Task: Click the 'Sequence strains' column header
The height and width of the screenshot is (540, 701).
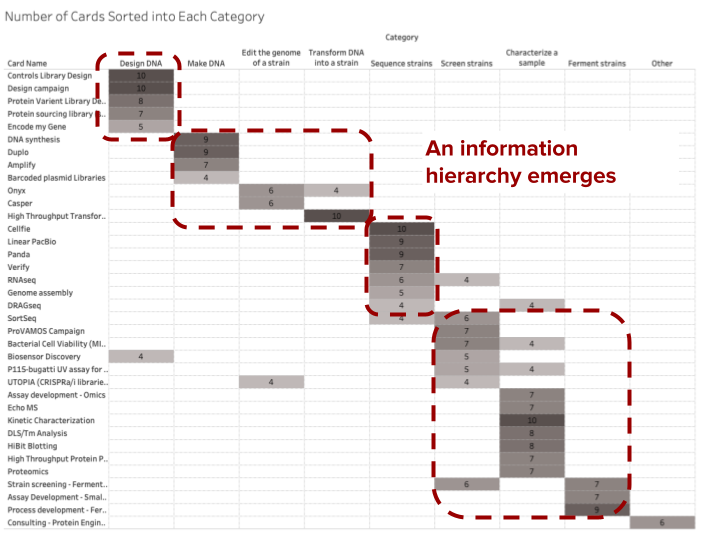Action: tap(401, 63)
